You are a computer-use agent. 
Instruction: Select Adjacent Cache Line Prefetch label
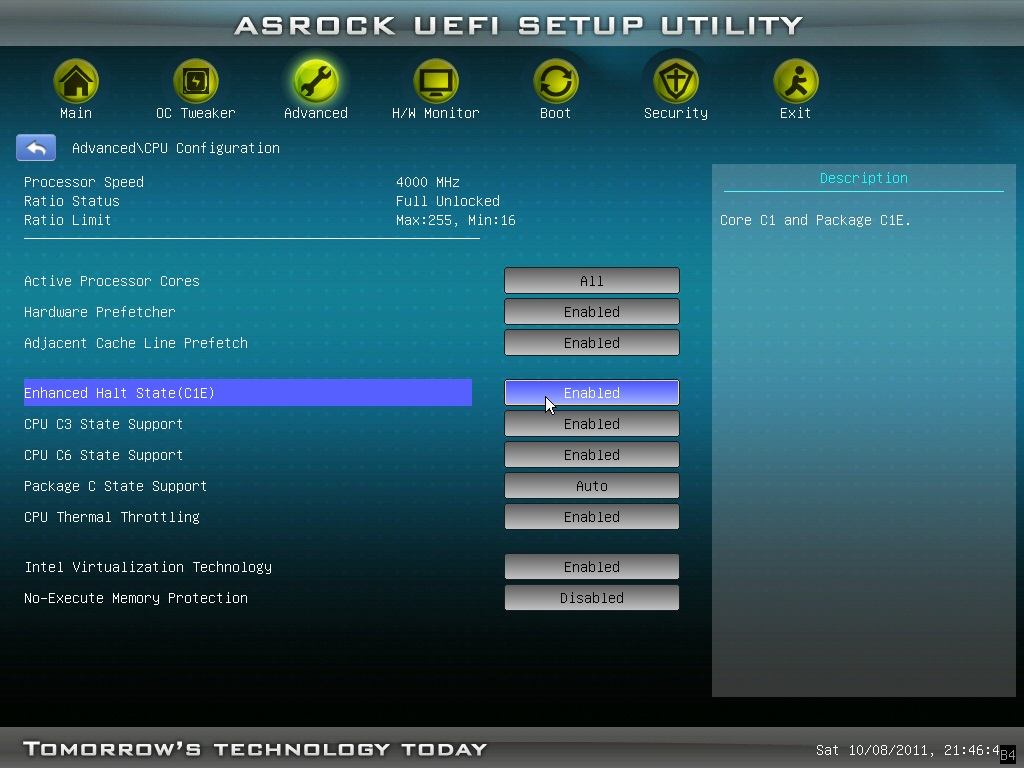[x=136, y=343]
